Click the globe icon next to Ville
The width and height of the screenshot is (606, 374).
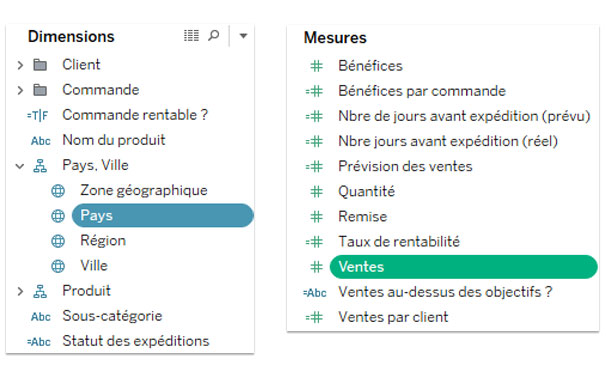click(58, 266)
